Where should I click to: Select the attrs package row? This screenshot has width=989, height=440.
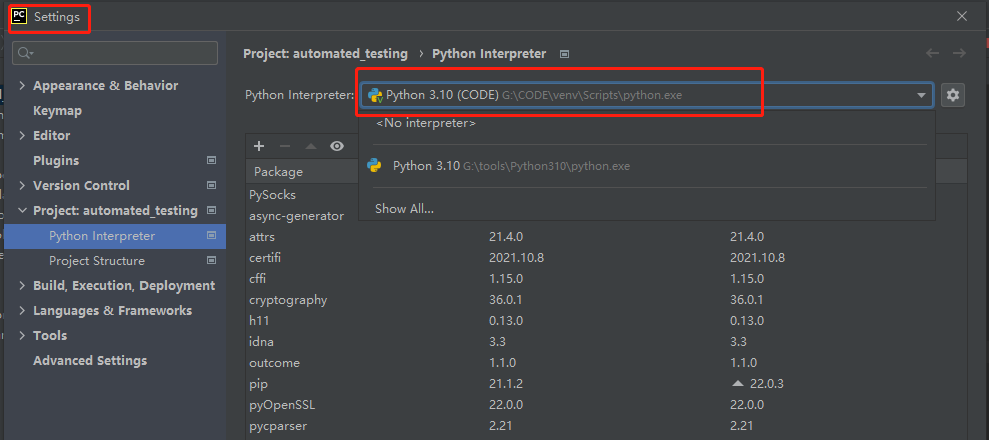[606, 237]
